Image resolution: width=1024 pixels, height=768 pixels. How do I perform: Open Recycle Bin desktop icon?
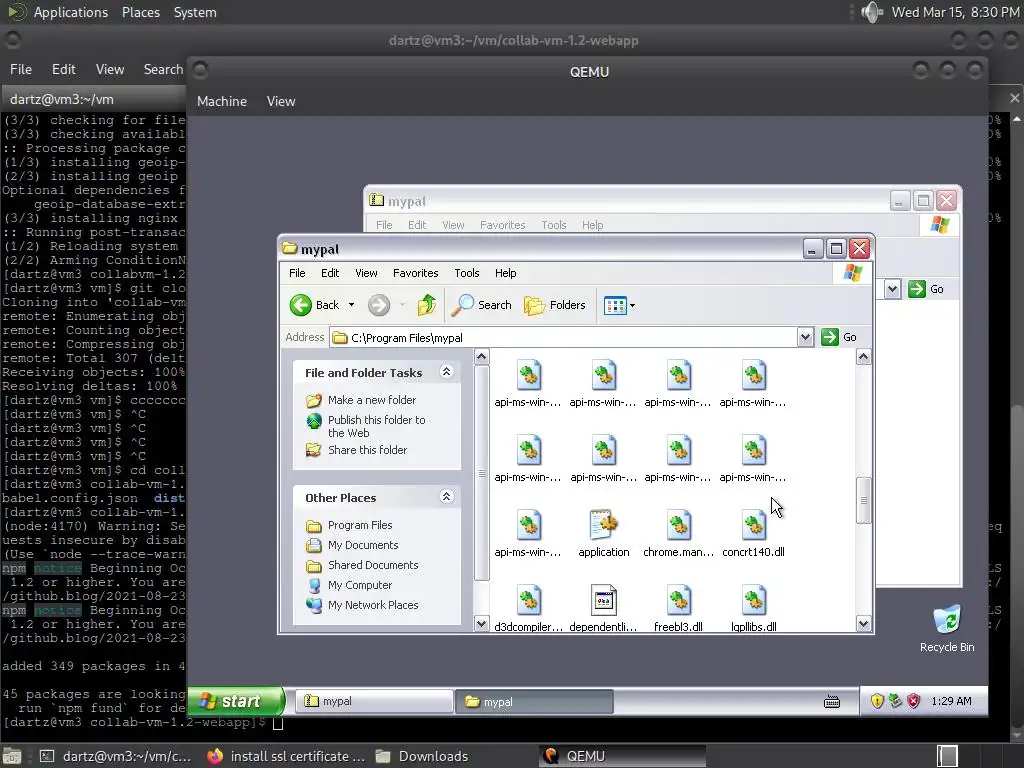tap(947, 628)
